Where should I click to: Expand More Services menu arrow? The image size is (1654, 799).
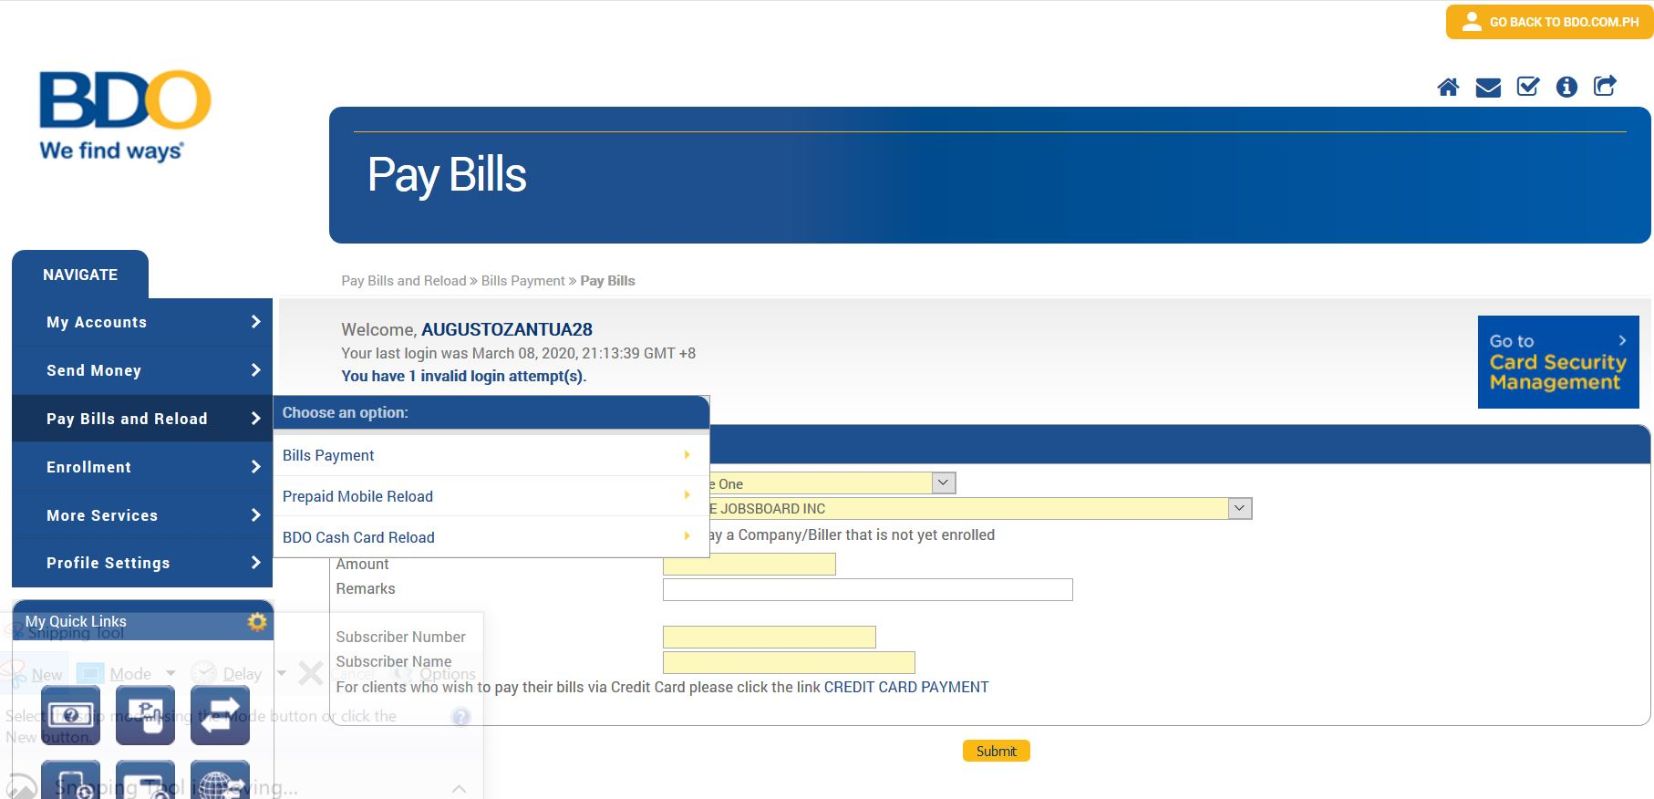pyautogui.click(x=255, y=515)
